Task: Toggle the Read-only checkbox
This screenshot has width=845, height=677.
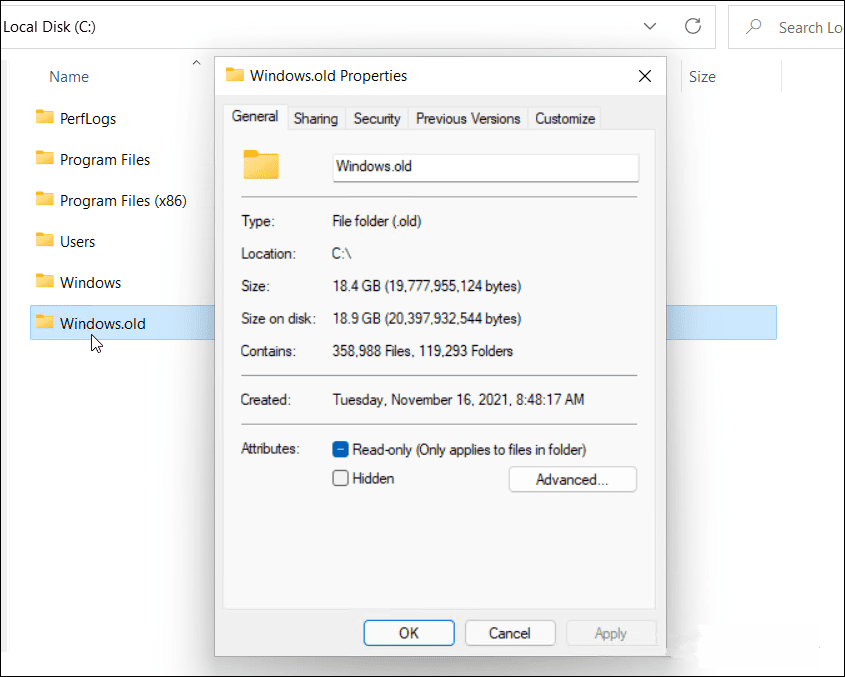Action: 340,449
